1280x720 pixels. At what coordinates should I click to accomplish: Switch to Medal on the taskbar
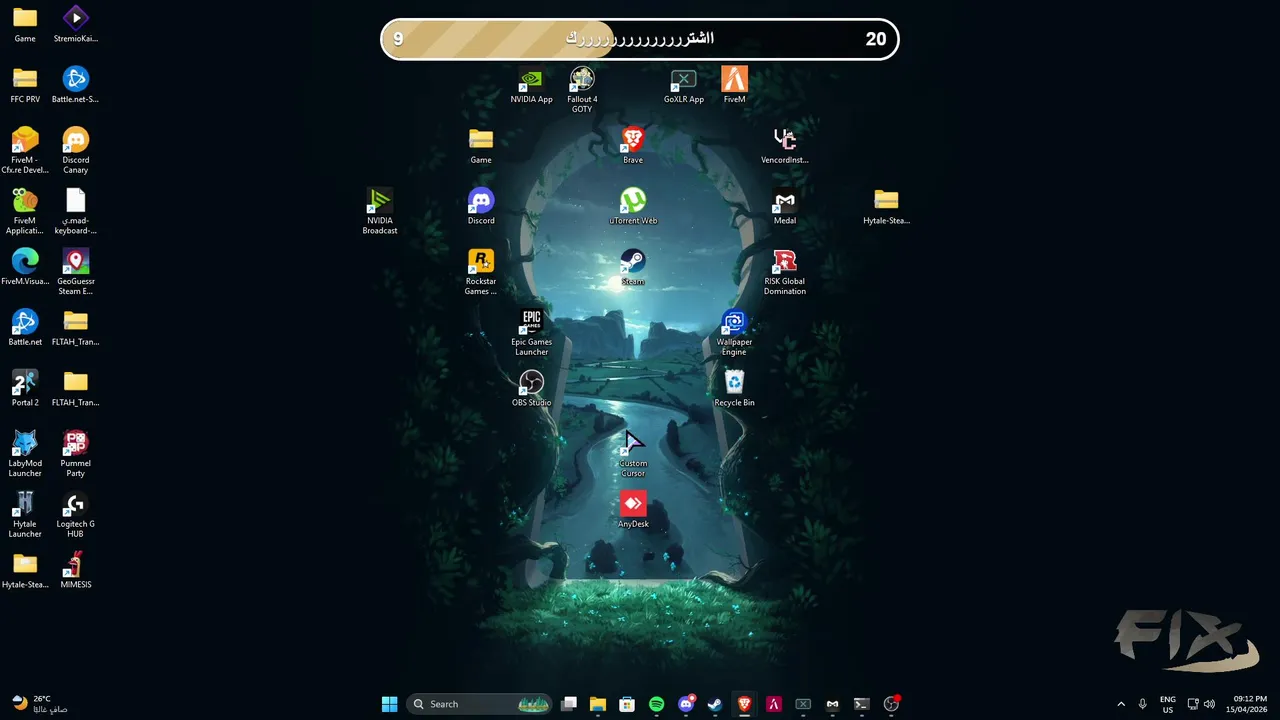[x=832, y=704]
